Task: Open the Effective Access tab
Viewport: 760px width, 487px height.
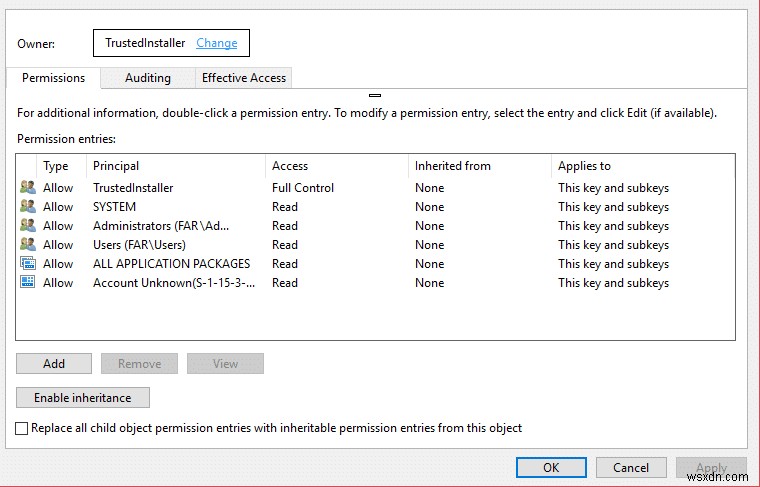Action: tap(244, 78)
